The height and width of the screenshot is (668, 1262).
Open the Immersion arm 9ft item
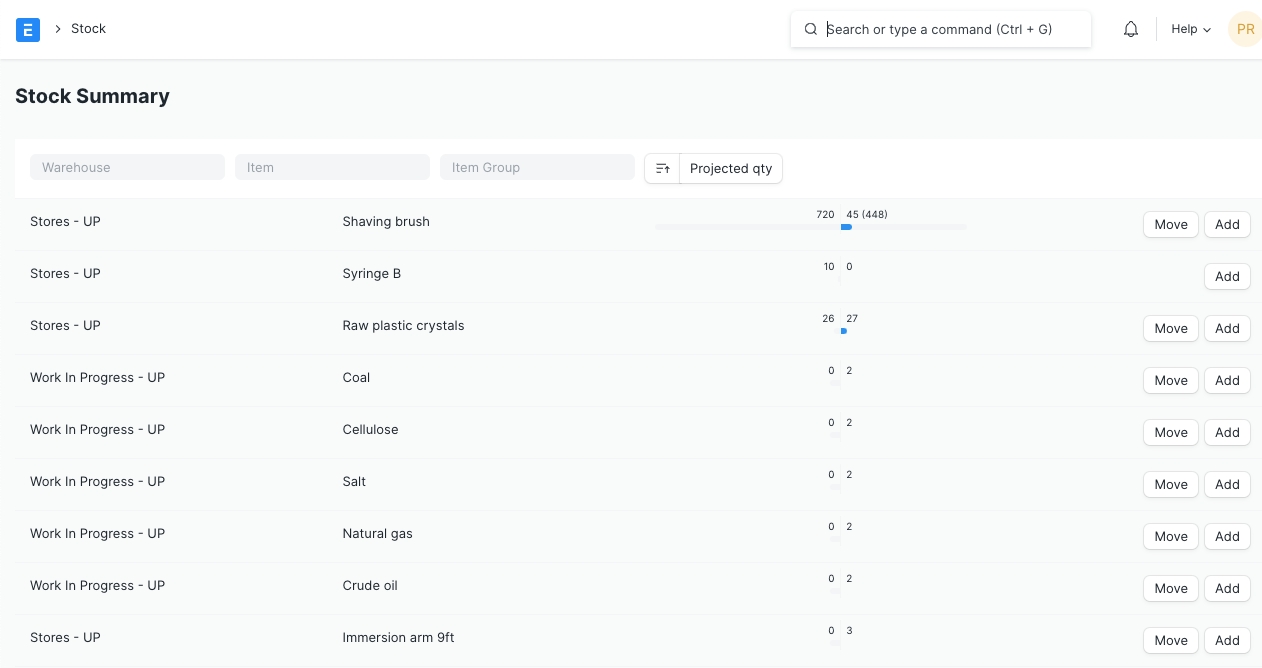point(398,637)
